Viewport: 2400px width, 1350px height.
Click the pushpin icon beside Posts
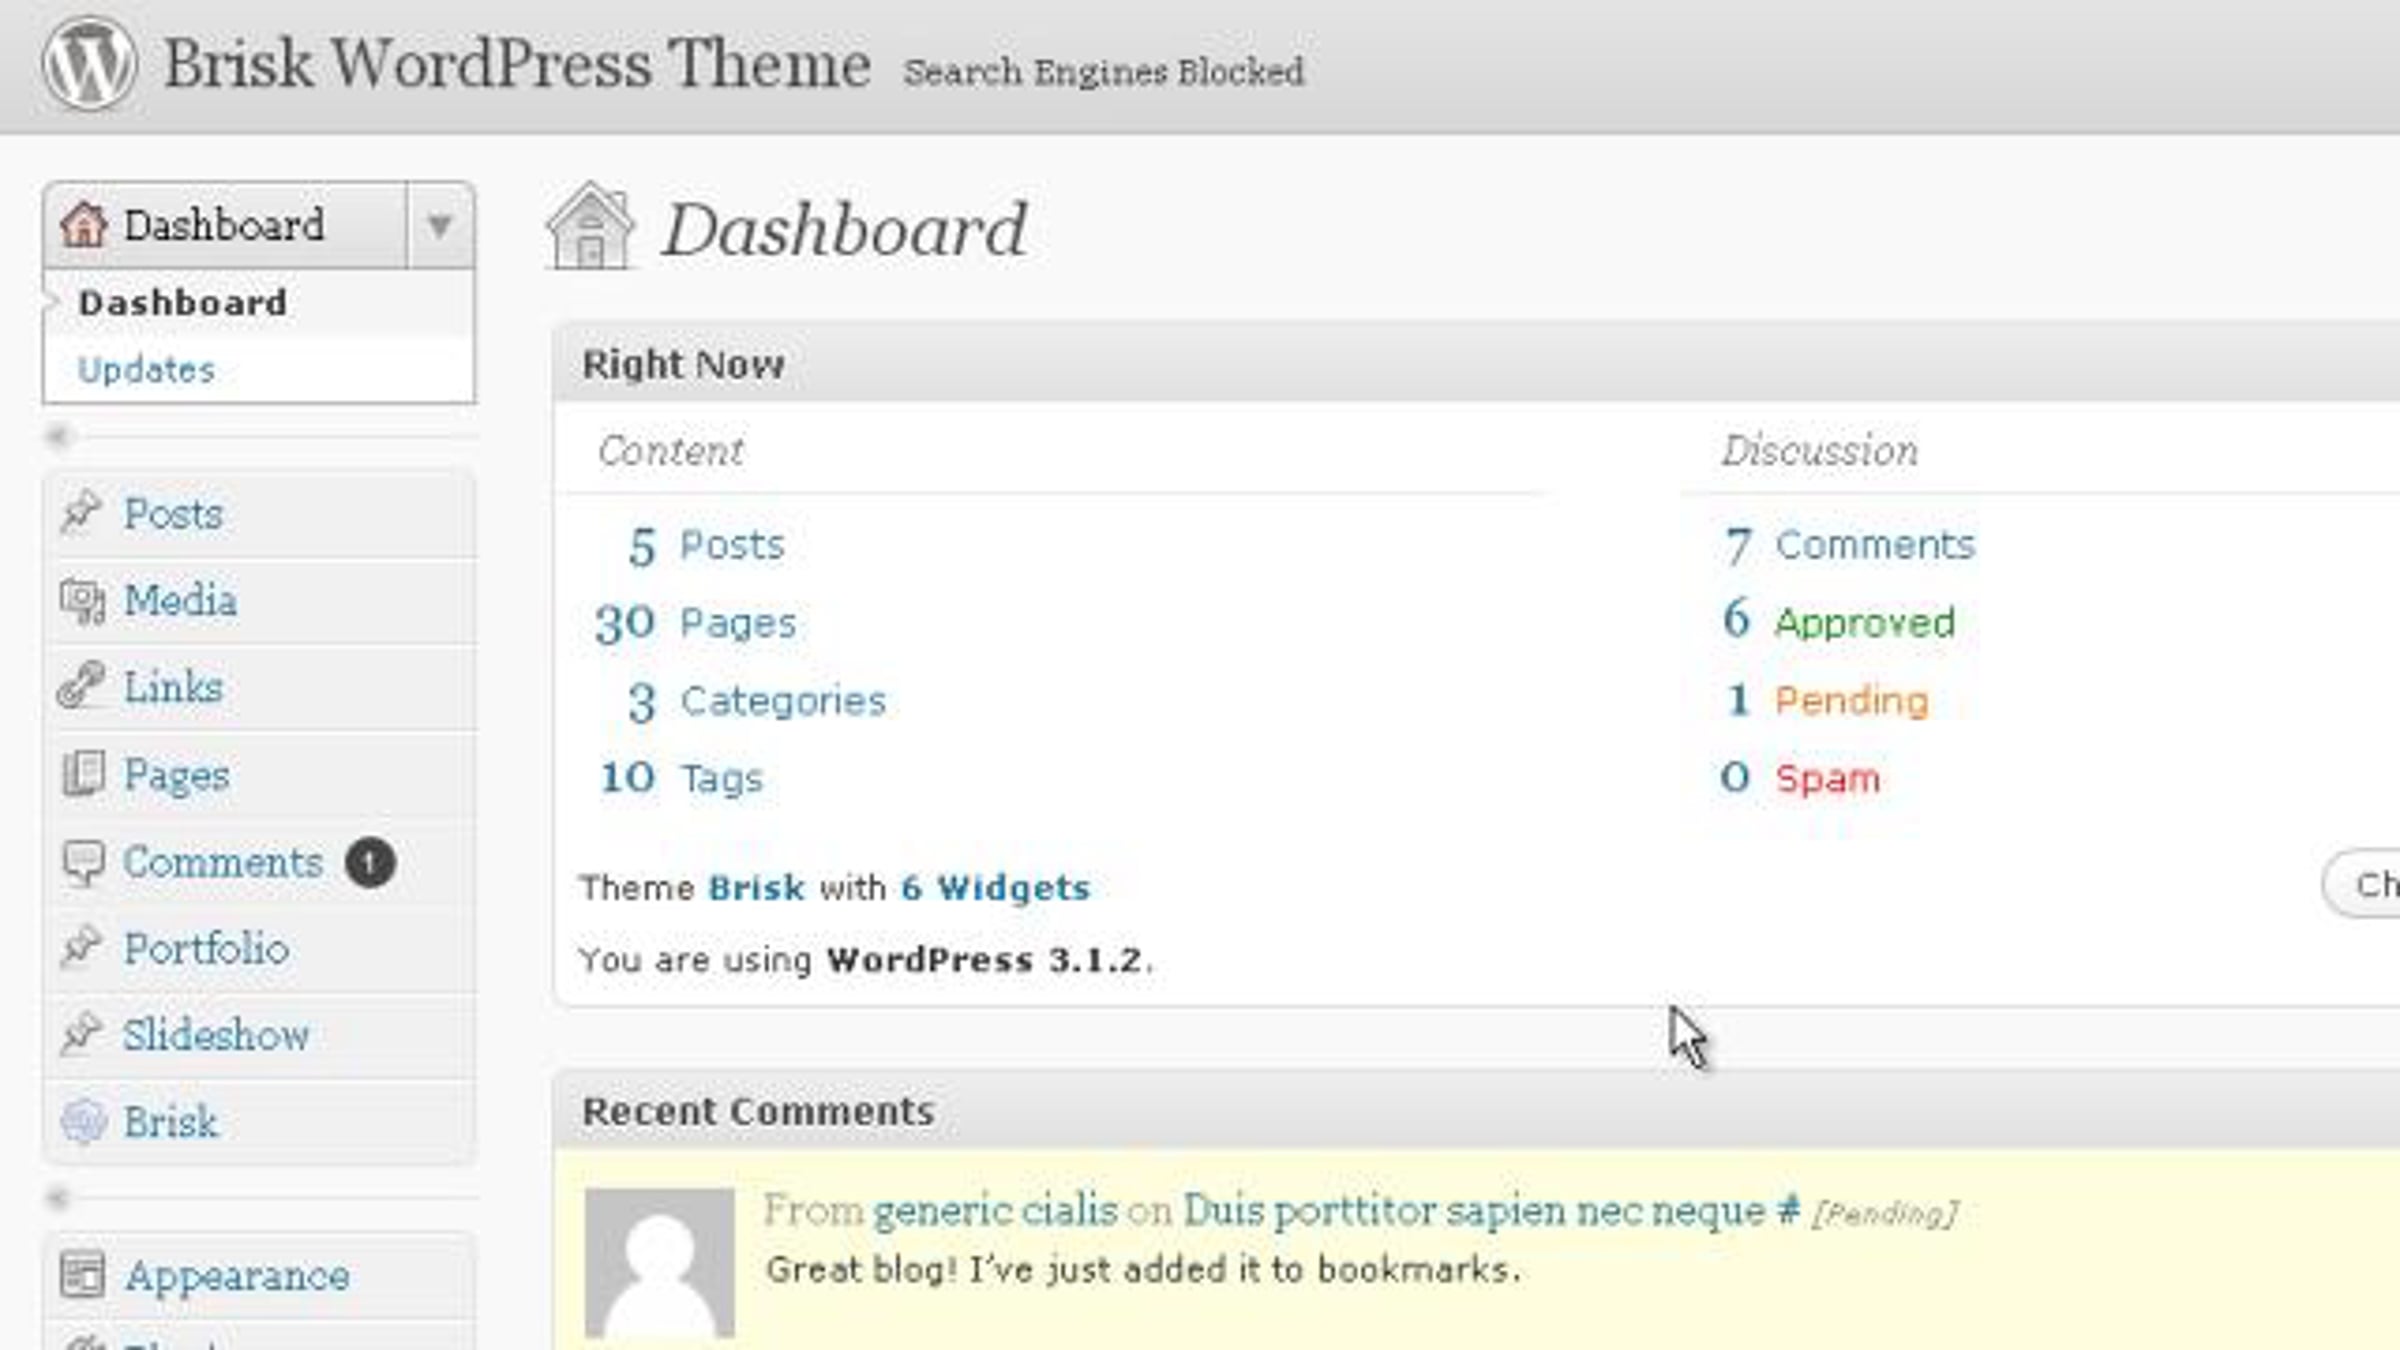[x=82, y=513]
